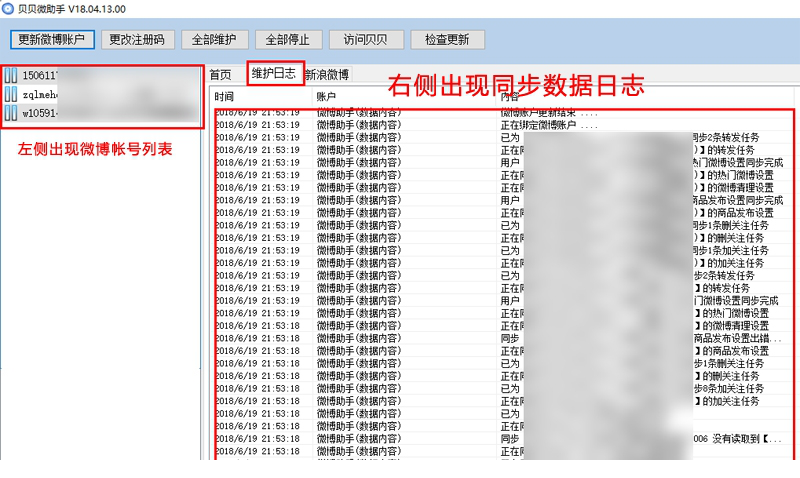
Task: Click the 更新微博账户 button
Action: pyautogui.click(x=52, y=40)
